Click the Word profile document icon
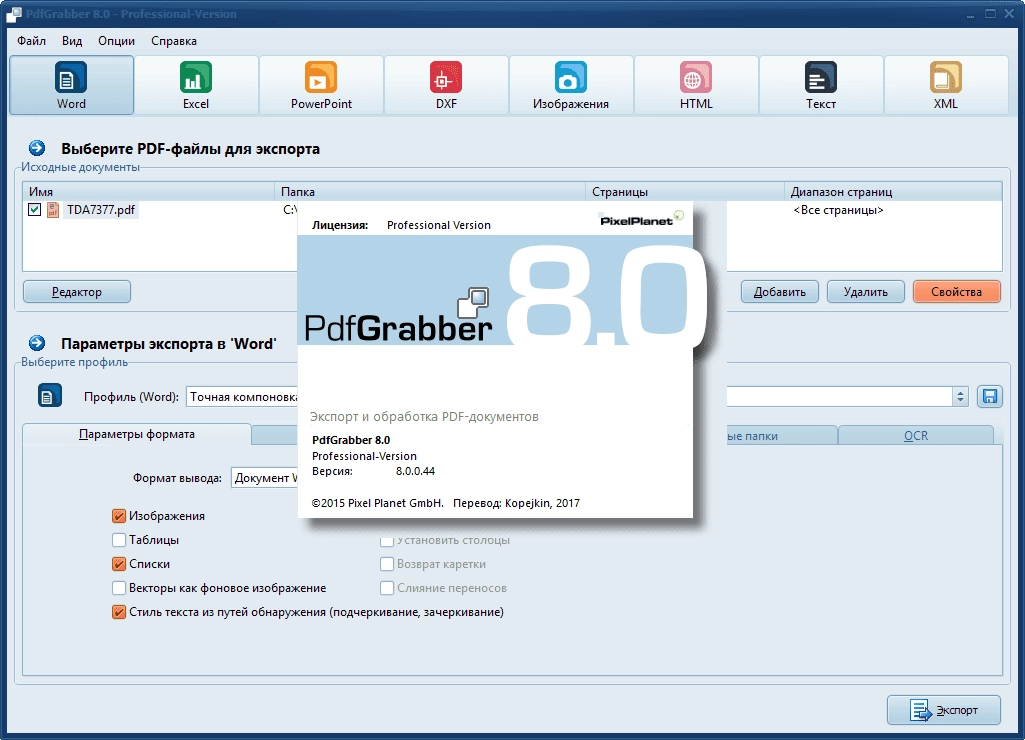 click(50, 395)
